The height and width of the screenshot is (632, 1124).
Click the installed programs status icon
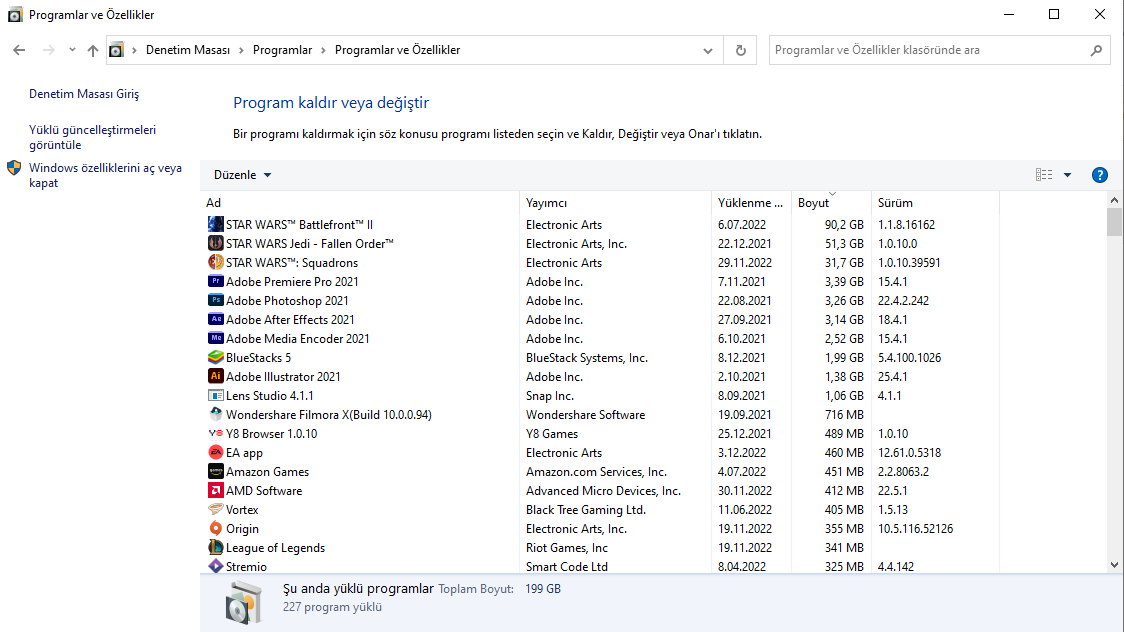243,602
